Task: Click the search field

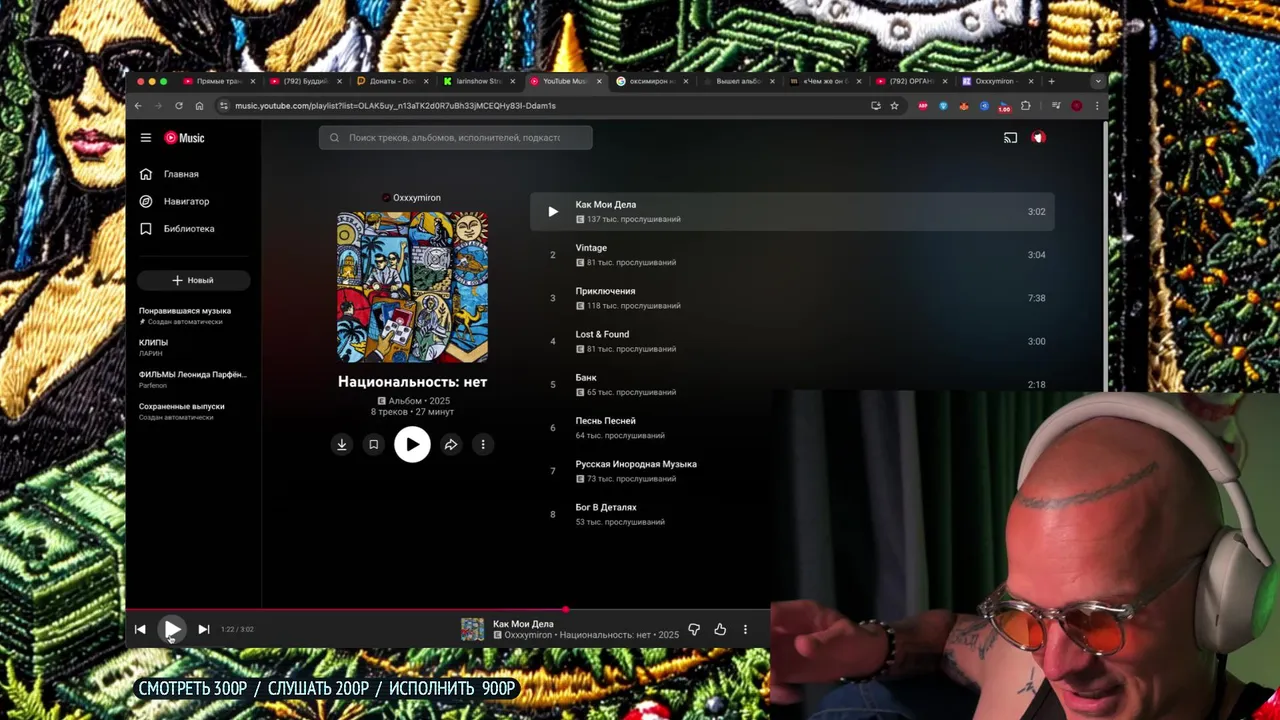Action: click(x=456, y=138)
